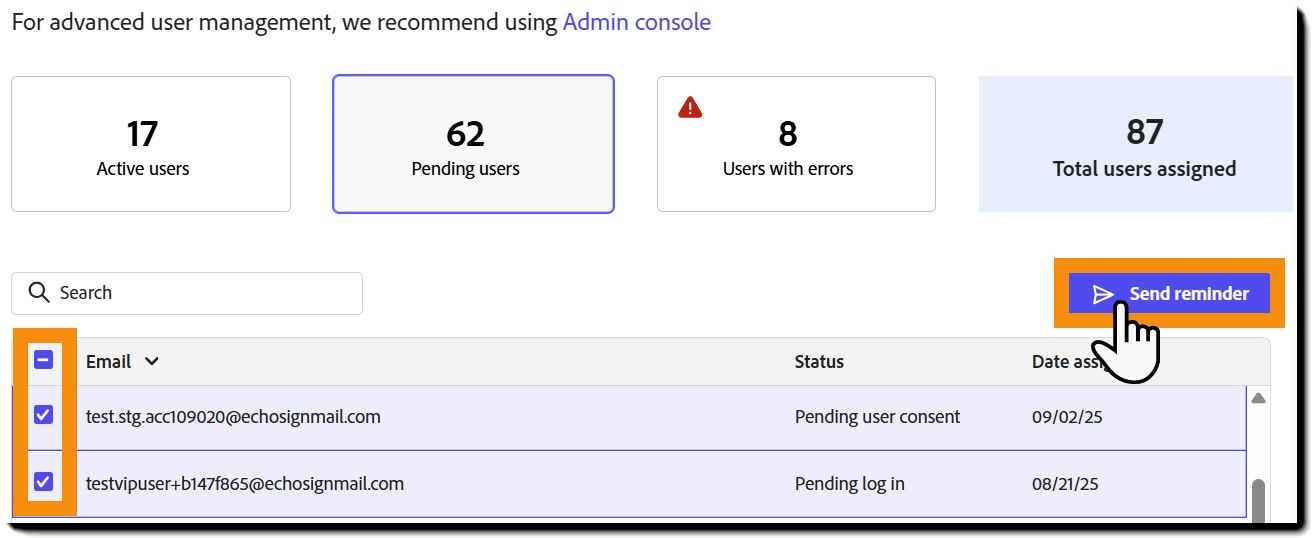
Task: Open the Active users card
Action: click(x=151, y=144)
